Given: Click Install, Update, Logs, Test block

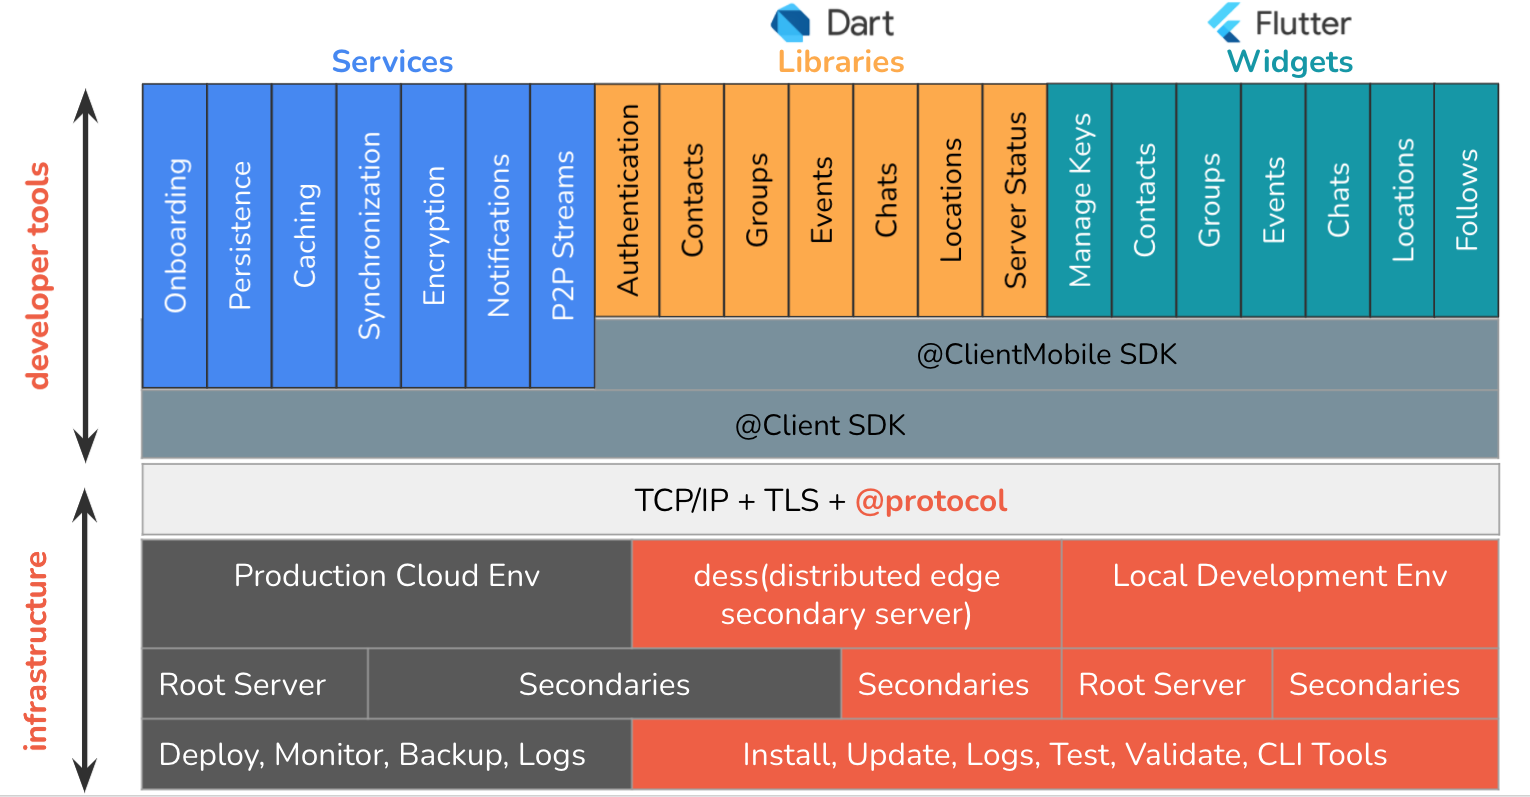Looking at the screenshot, I should (x=1065, y=754).
